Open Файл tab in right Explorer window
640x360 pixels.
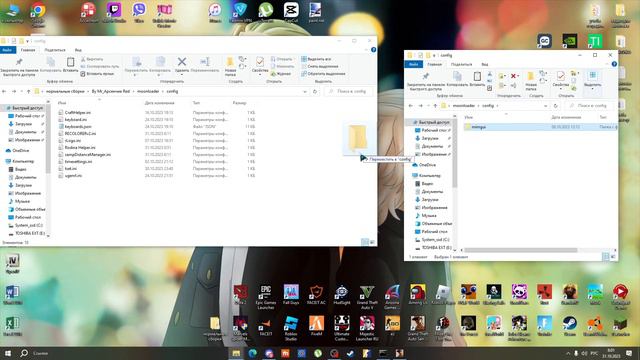click(413, 64)
